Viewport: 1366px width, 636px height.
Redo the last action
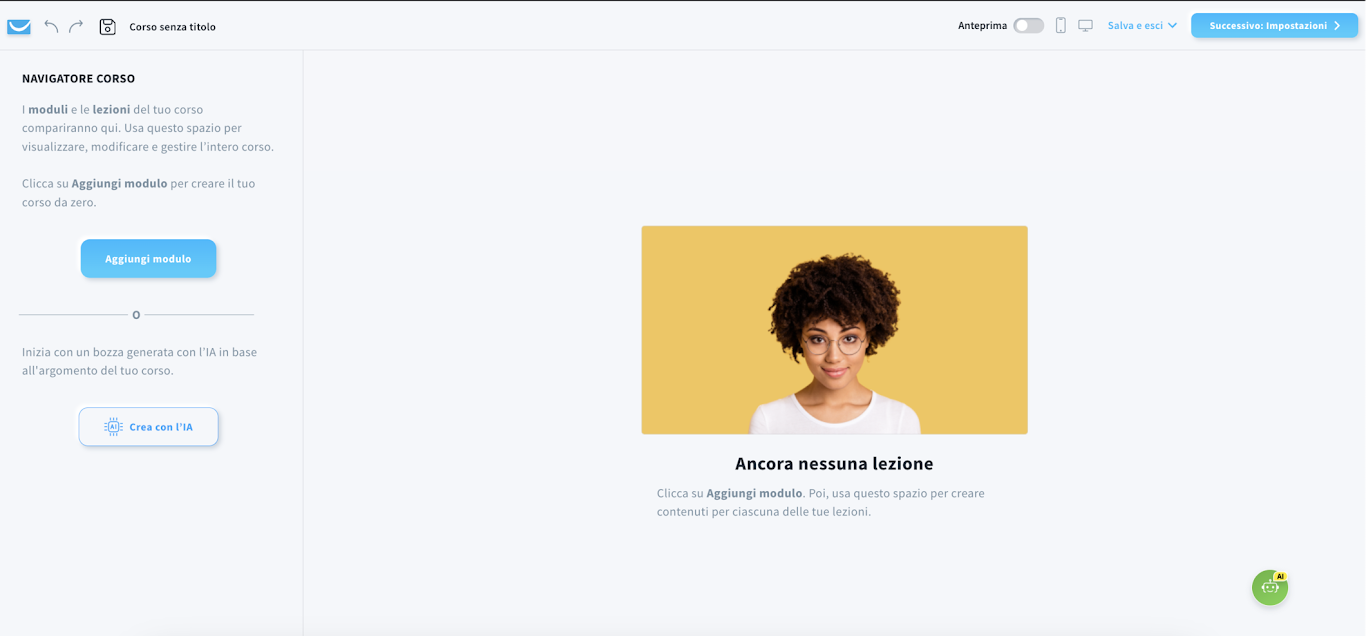click(76, 25)
